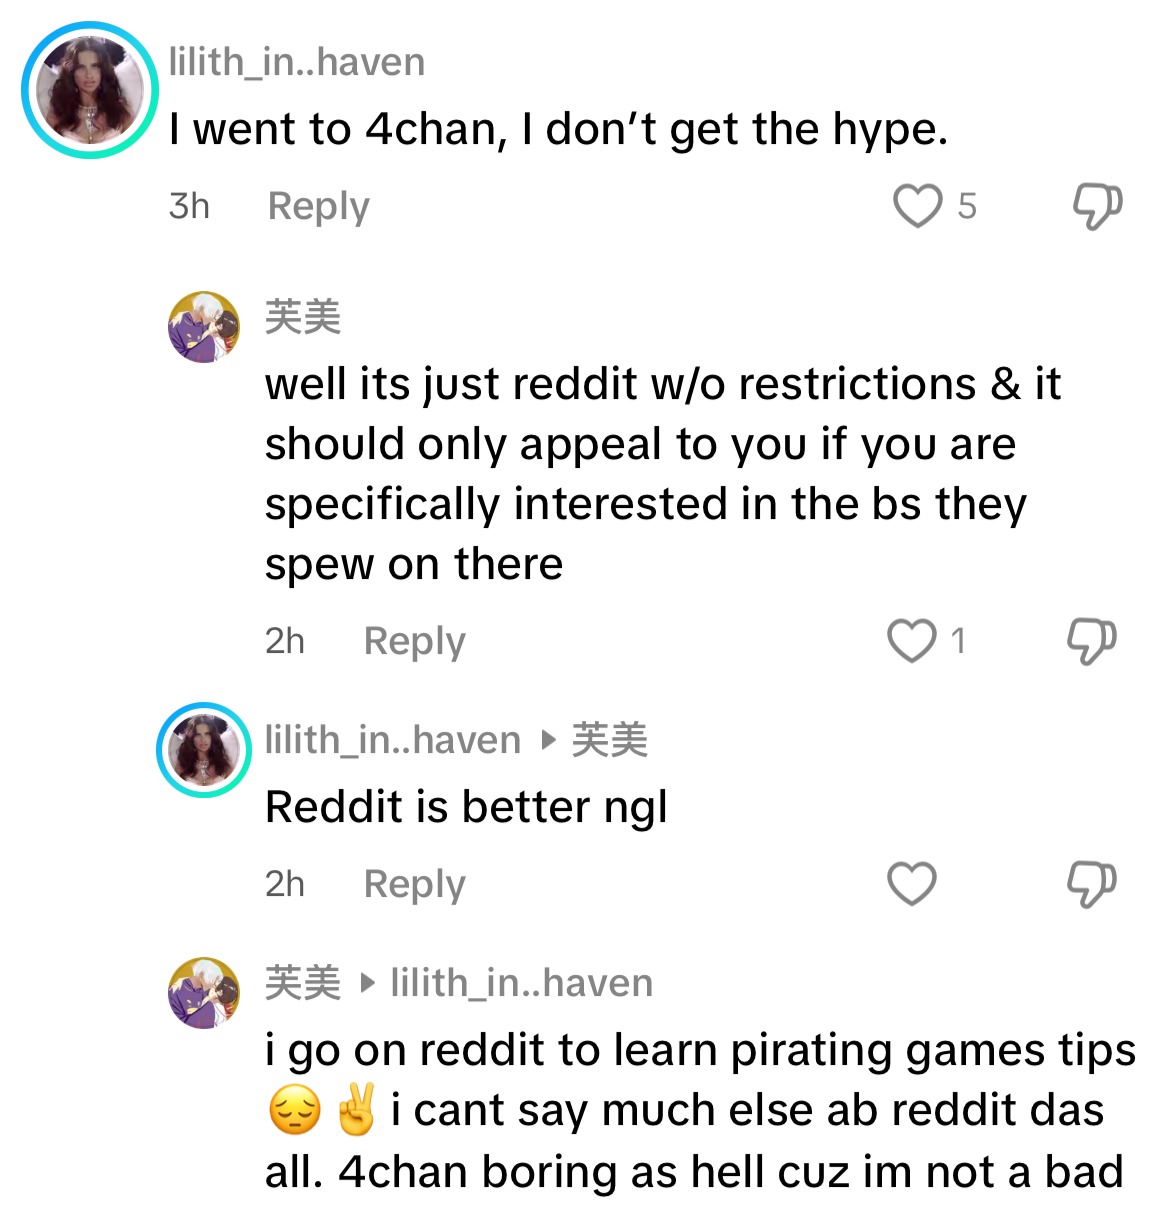Dislike the 'reddit w/o restrictions' reply
The image size is (1170, 1207).
coord(1091,641)
